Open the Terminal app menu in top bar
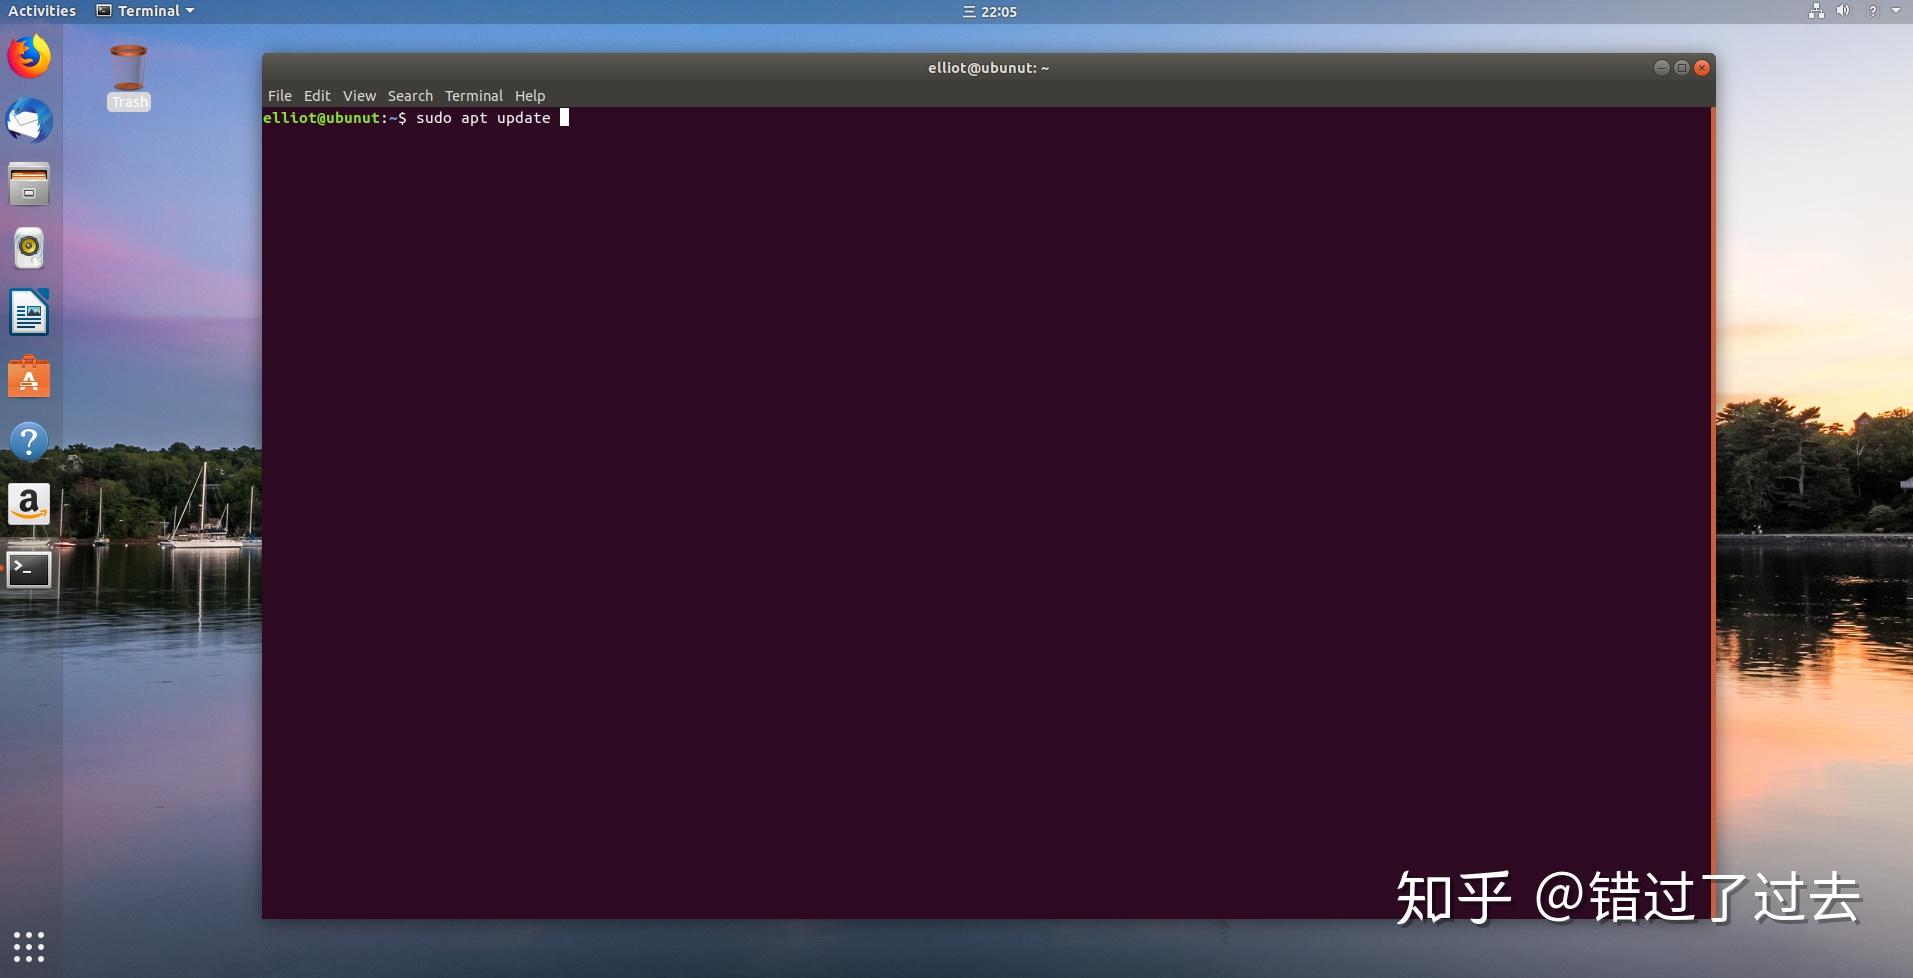1913x978 pixels. pos(144,10)
